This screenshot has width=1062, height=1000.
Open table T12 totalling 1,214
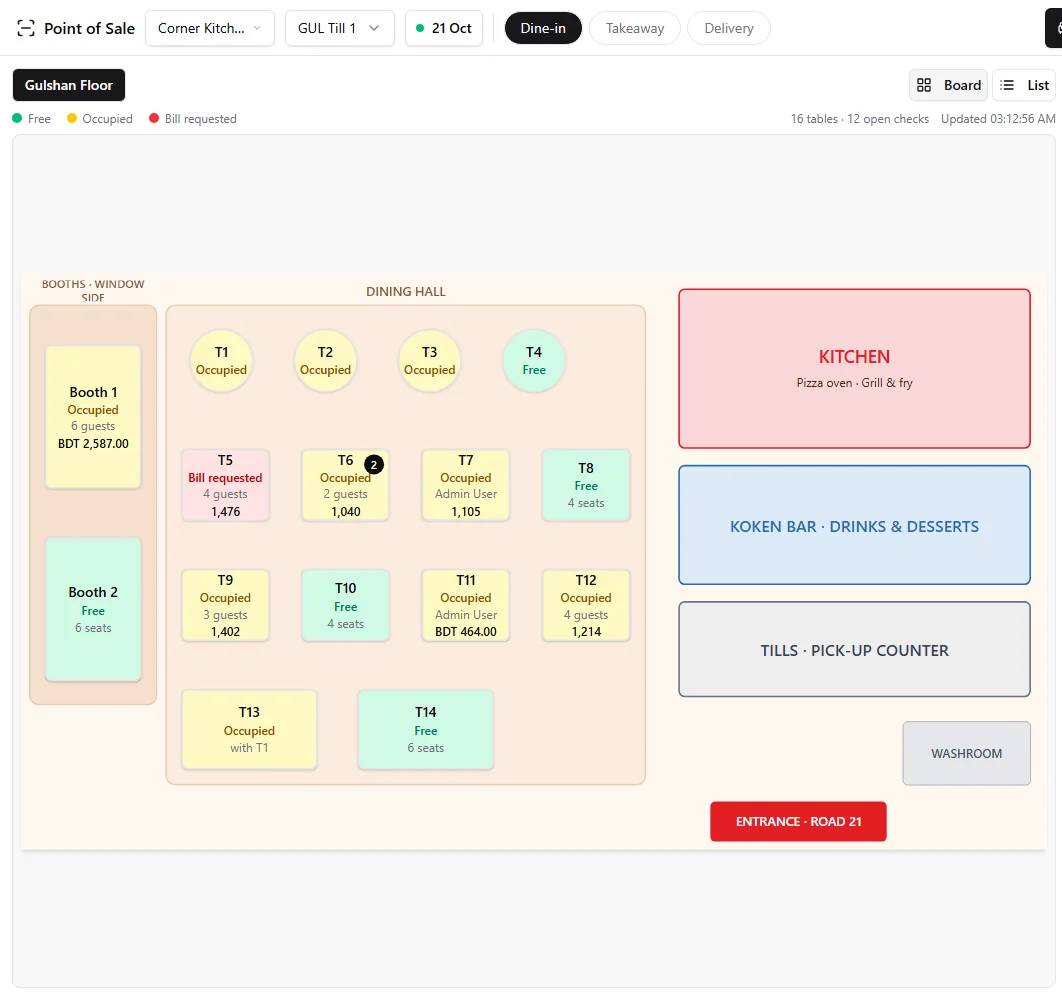(586, 606)
